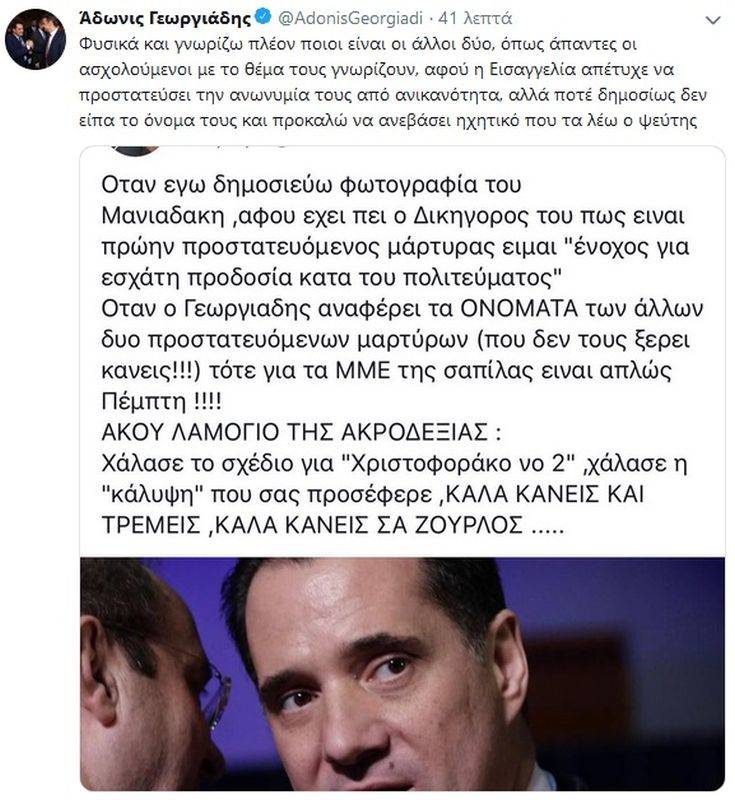This screenshot has width=735, height=800.
Task: Click the blue verified badge icon
Action: click(x=263, y=17)
